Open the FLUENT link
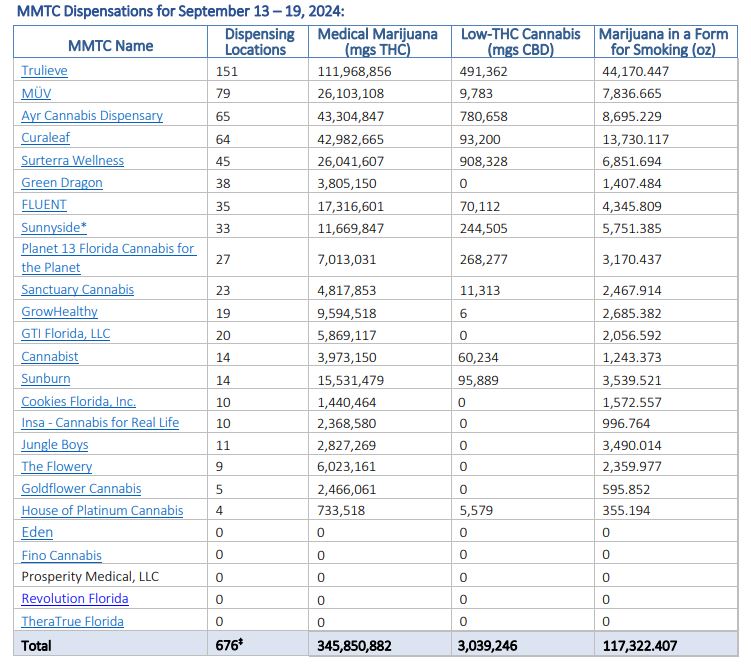Viewport: 751px width, 669px height. 44,204
